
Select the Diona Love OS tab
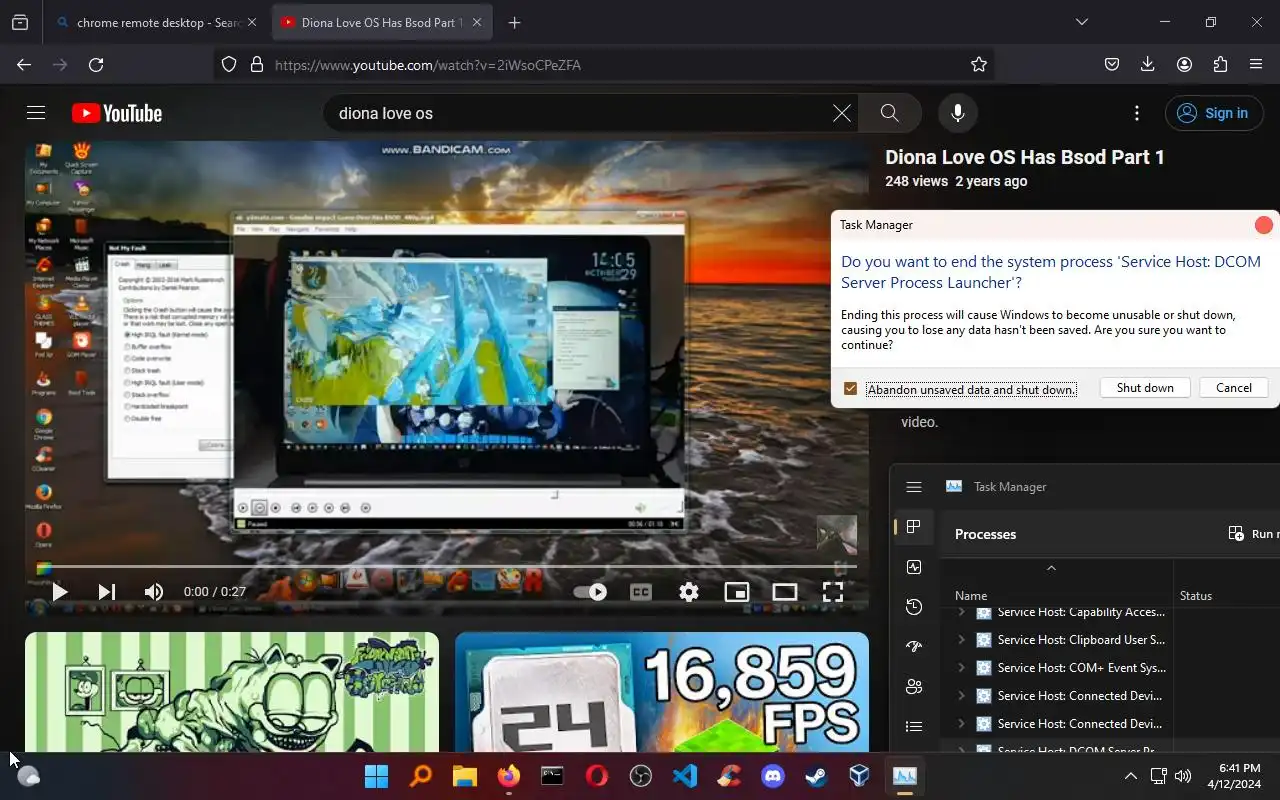tap(380, 22)
